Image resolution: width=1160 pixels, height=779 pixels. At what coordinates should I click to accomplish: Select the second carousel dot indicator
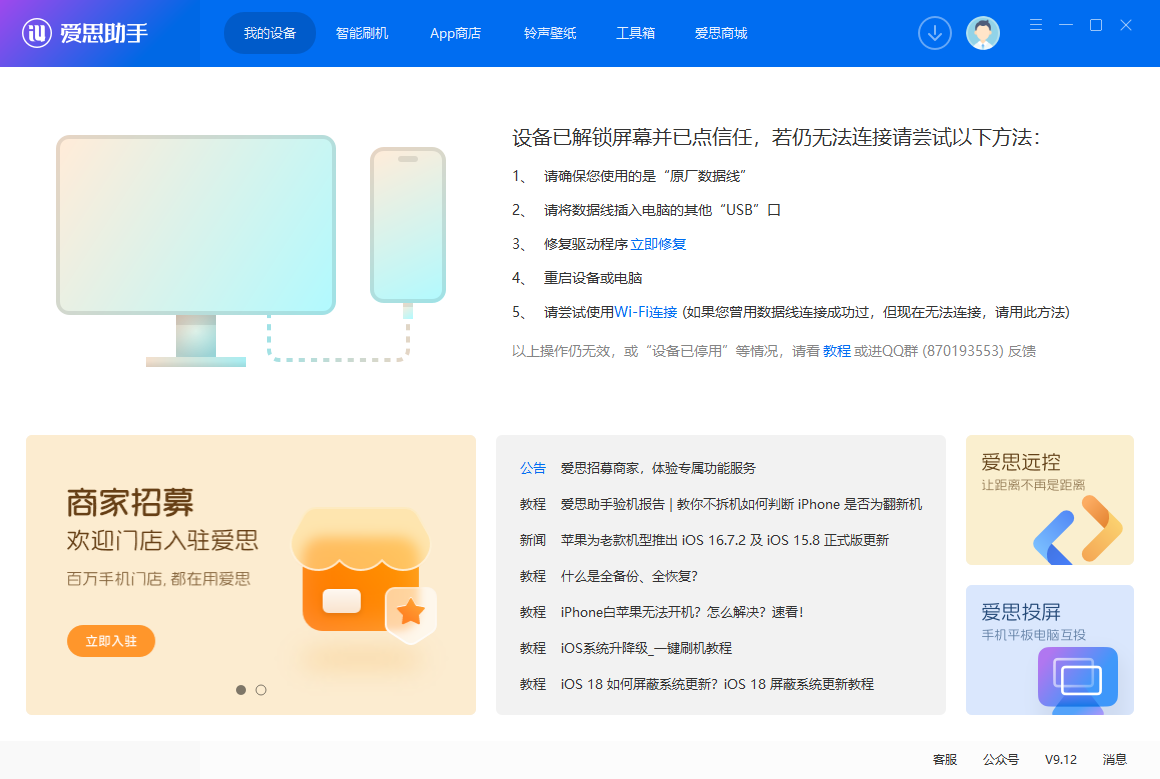coord(261,689)
